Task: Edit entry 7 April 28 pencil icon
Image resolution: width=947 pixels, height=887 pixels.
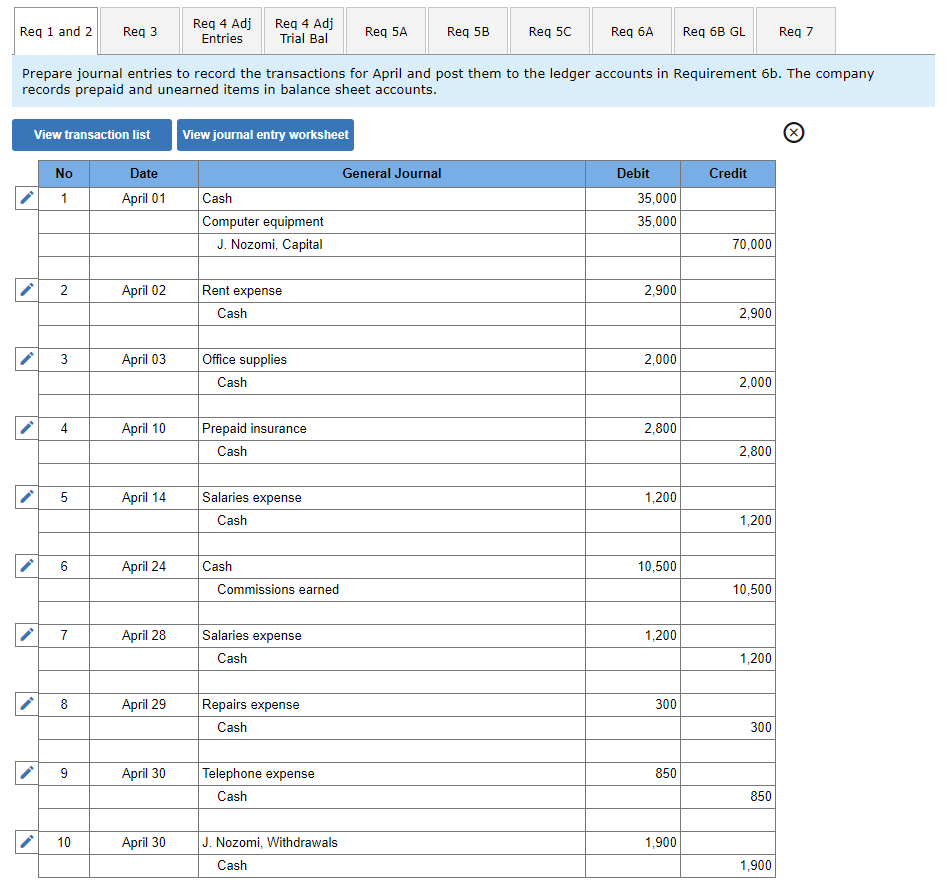Action: point(27,635)
